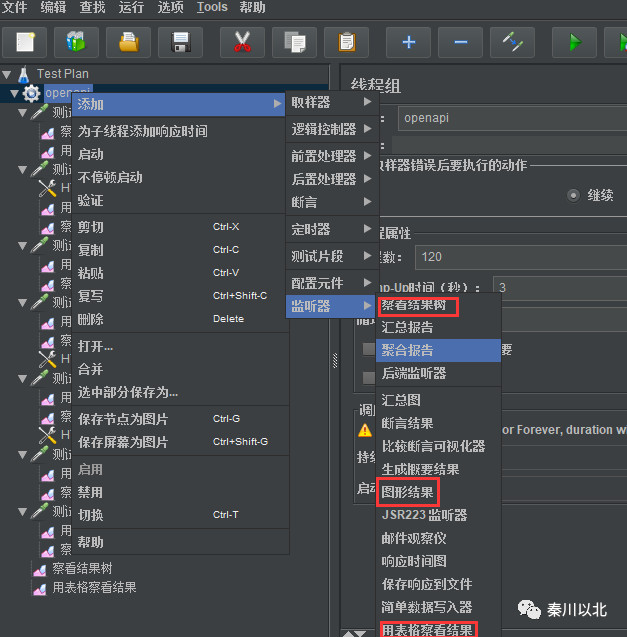Image resolution: width=627 pixels, height=637 pixels.
Task: Expand the 配置元件 submenu
Action: [x=332, y=283]
